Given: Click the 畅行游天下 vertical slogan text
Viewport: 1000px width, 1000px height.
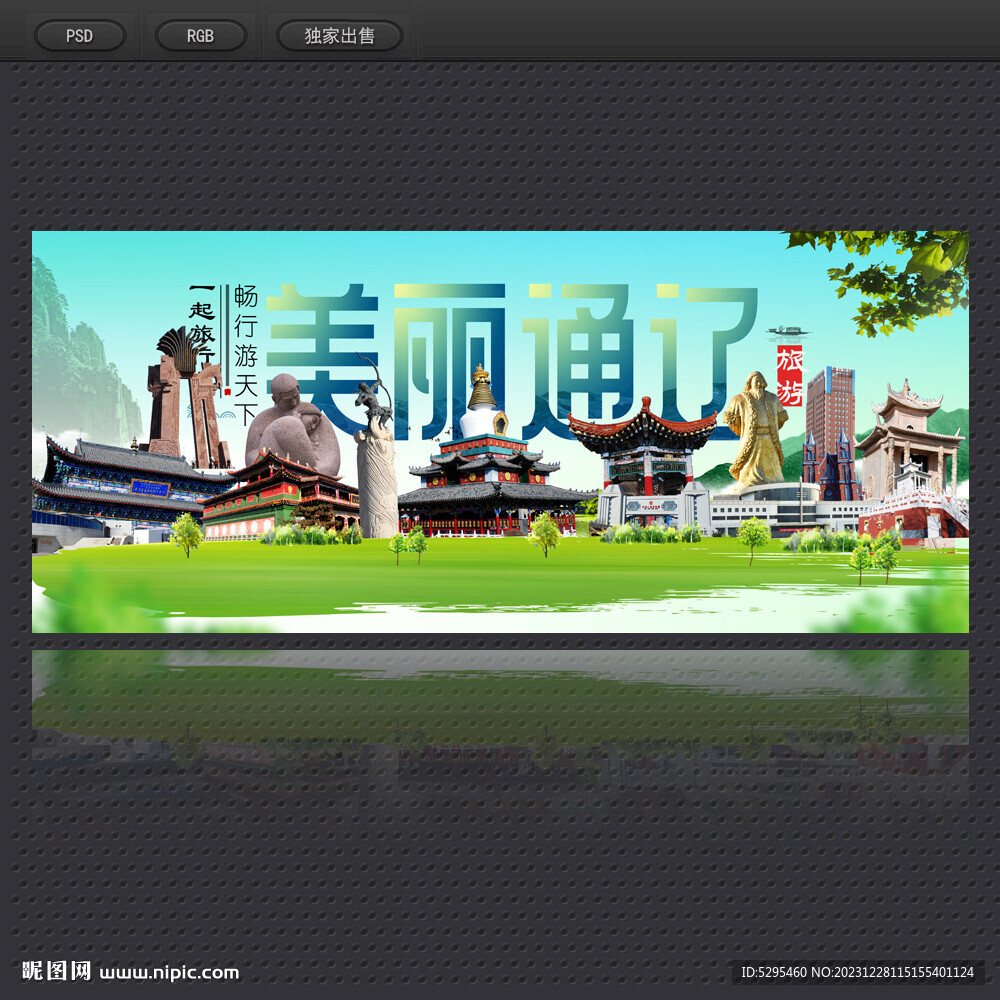Looking at the screenshot, I should [x=246, y=355].
